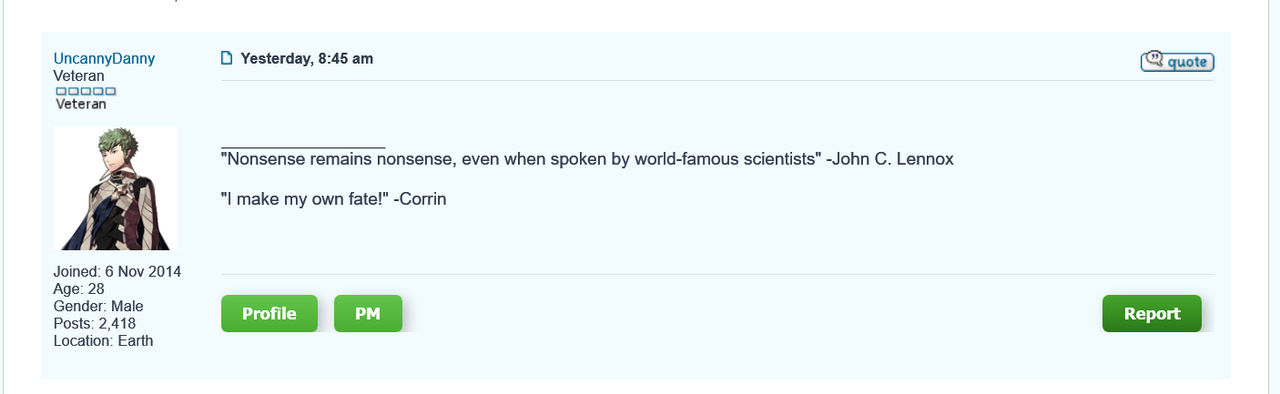Click the five-square rank pips indicator
The height and width of the screenshot is (394, 1280).
click(x=86, y=91)
